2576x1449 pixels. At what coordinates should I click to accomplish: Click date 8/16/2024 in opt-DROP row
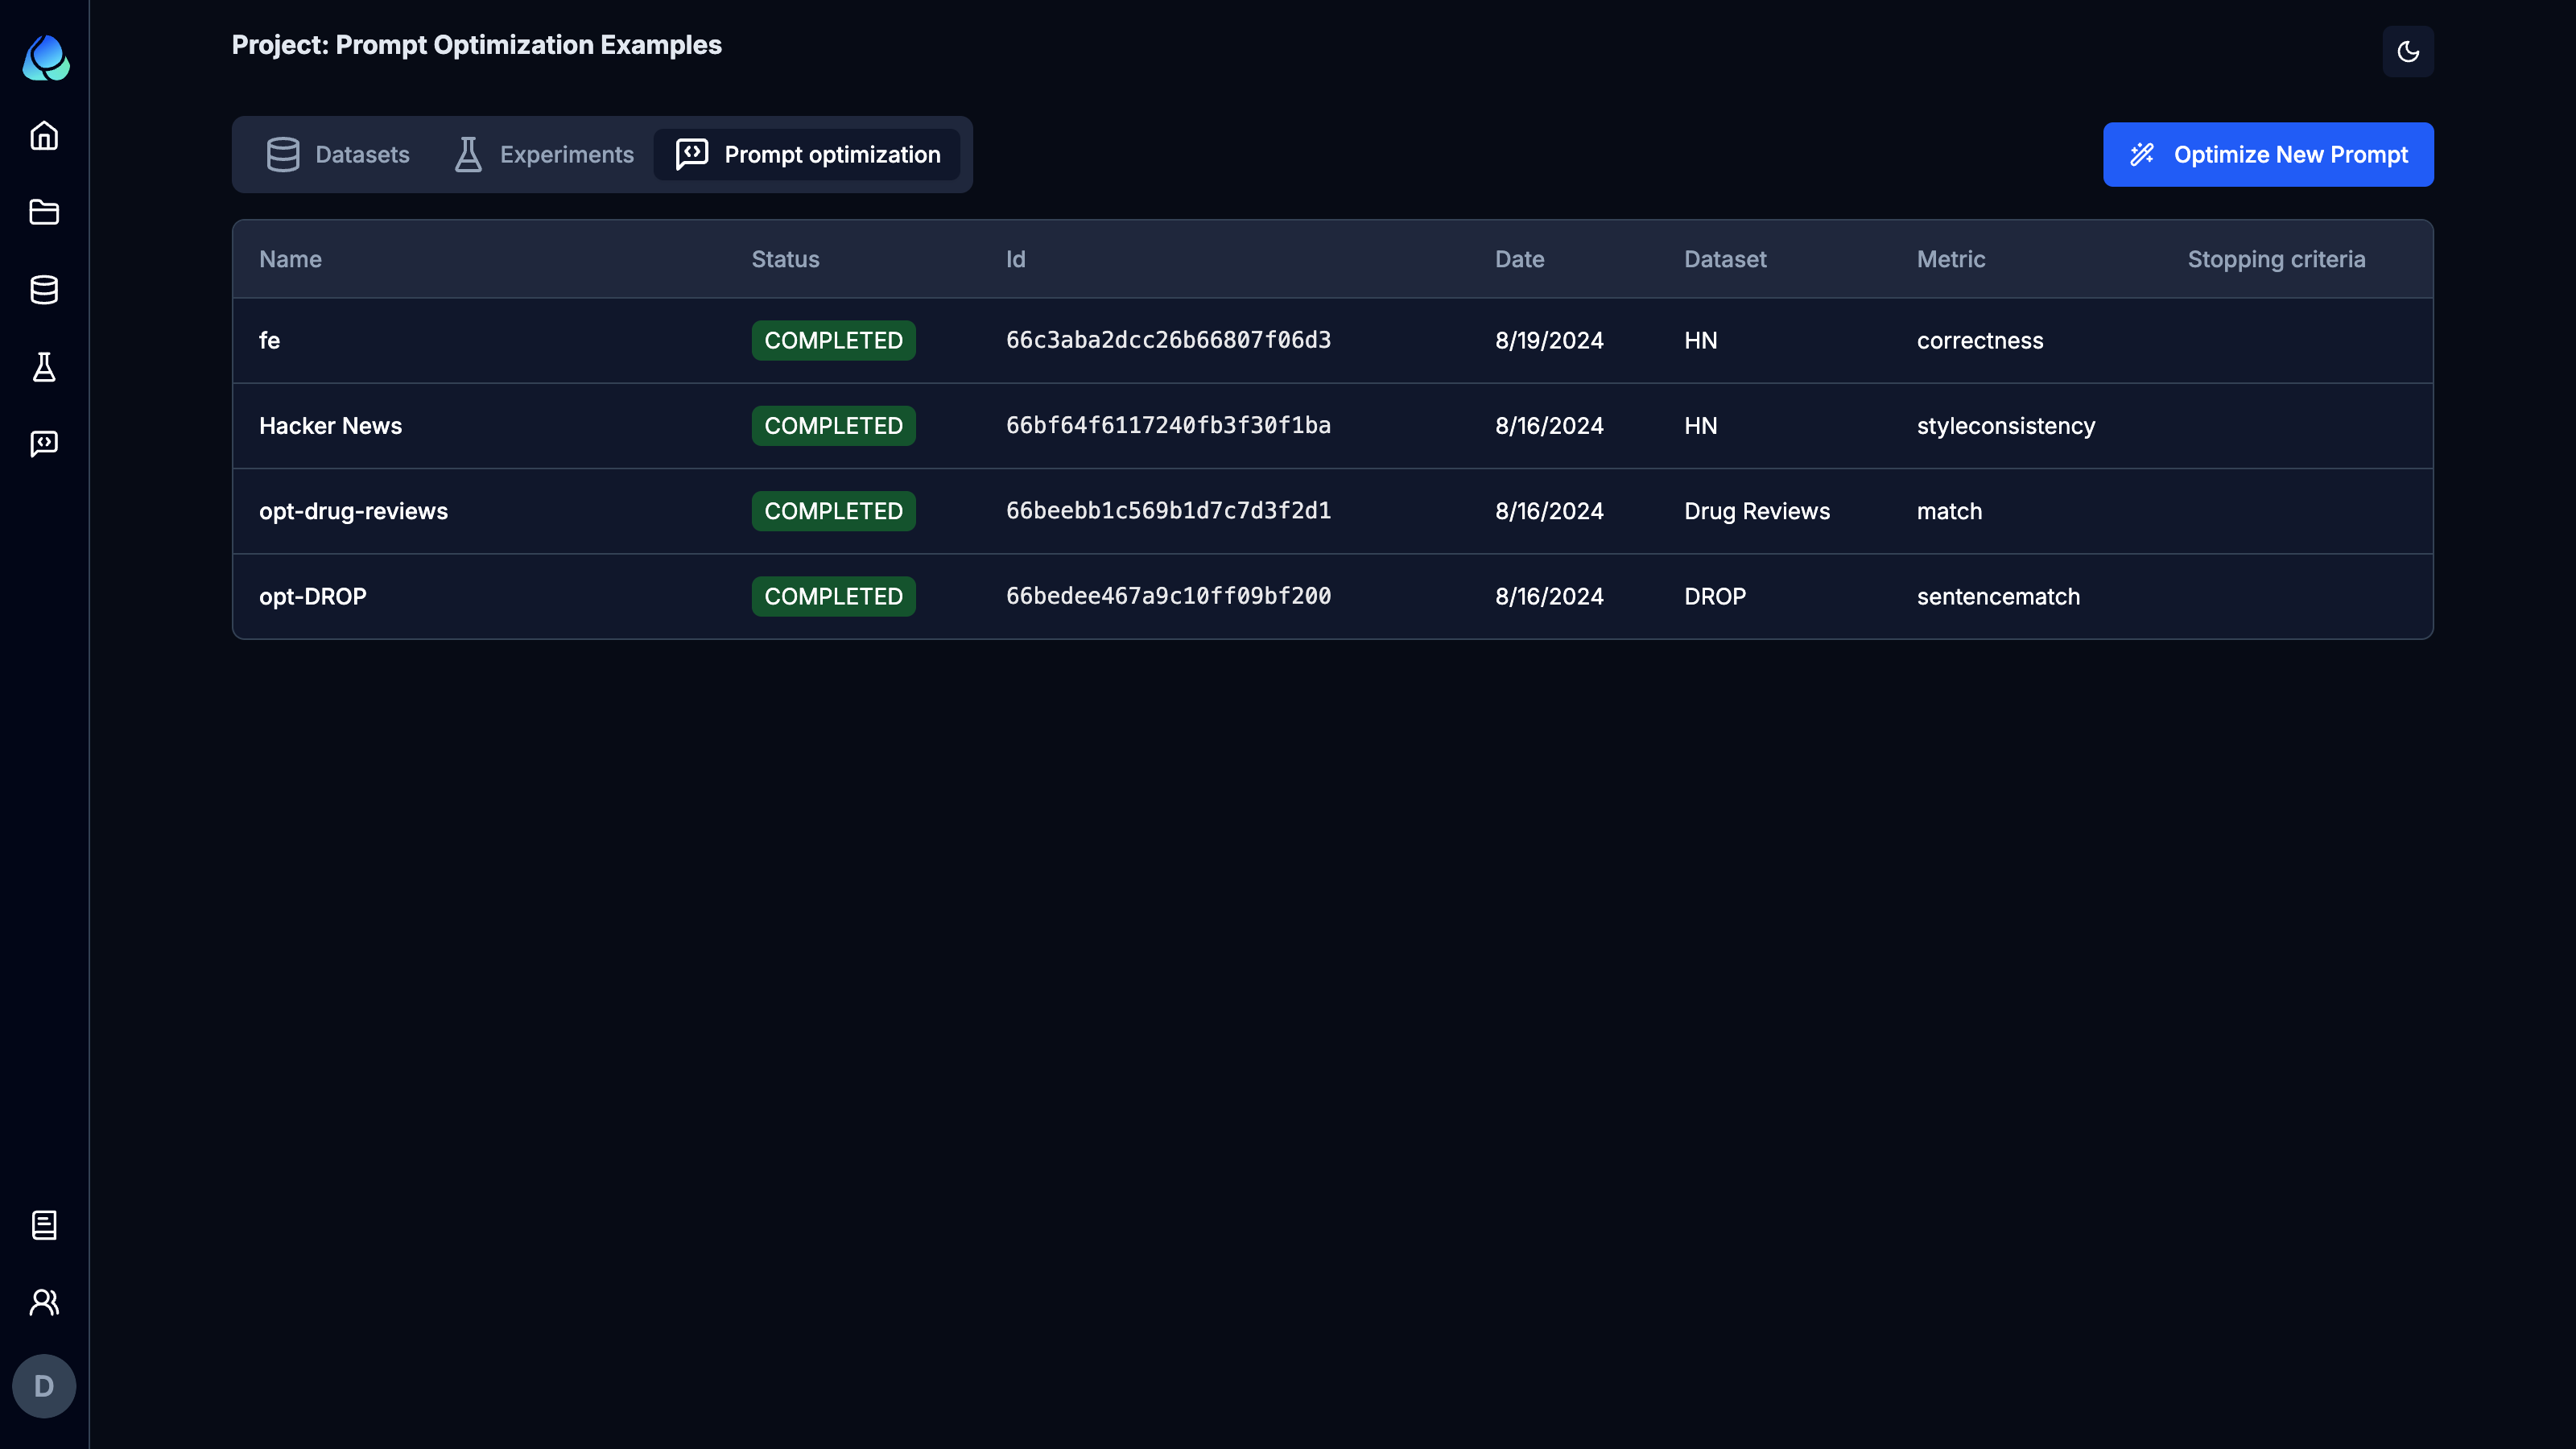(x=1549, y=596)
